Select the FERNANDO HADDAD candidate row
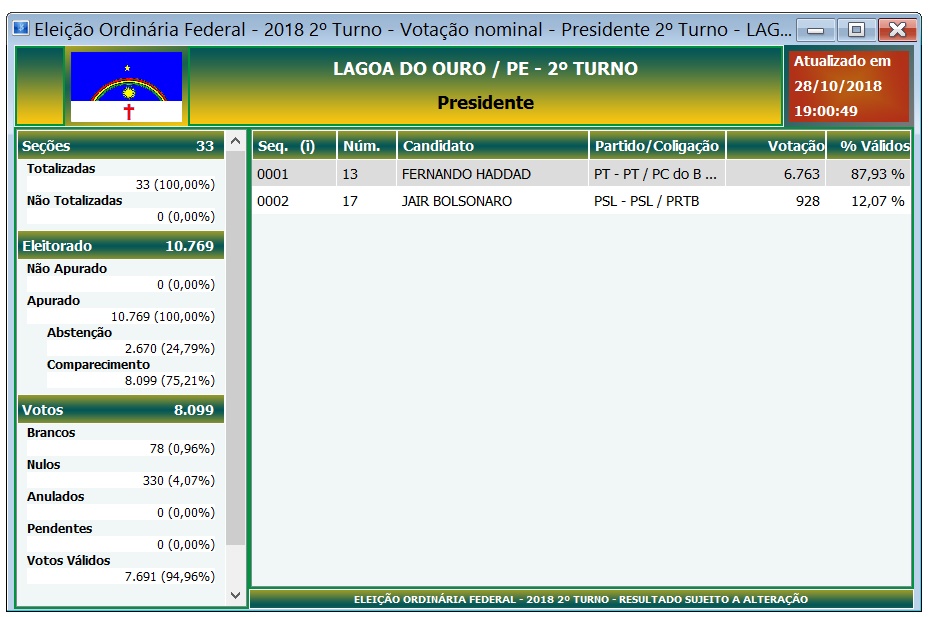Viewport: 929px width, 617px height. pos(581,174)
